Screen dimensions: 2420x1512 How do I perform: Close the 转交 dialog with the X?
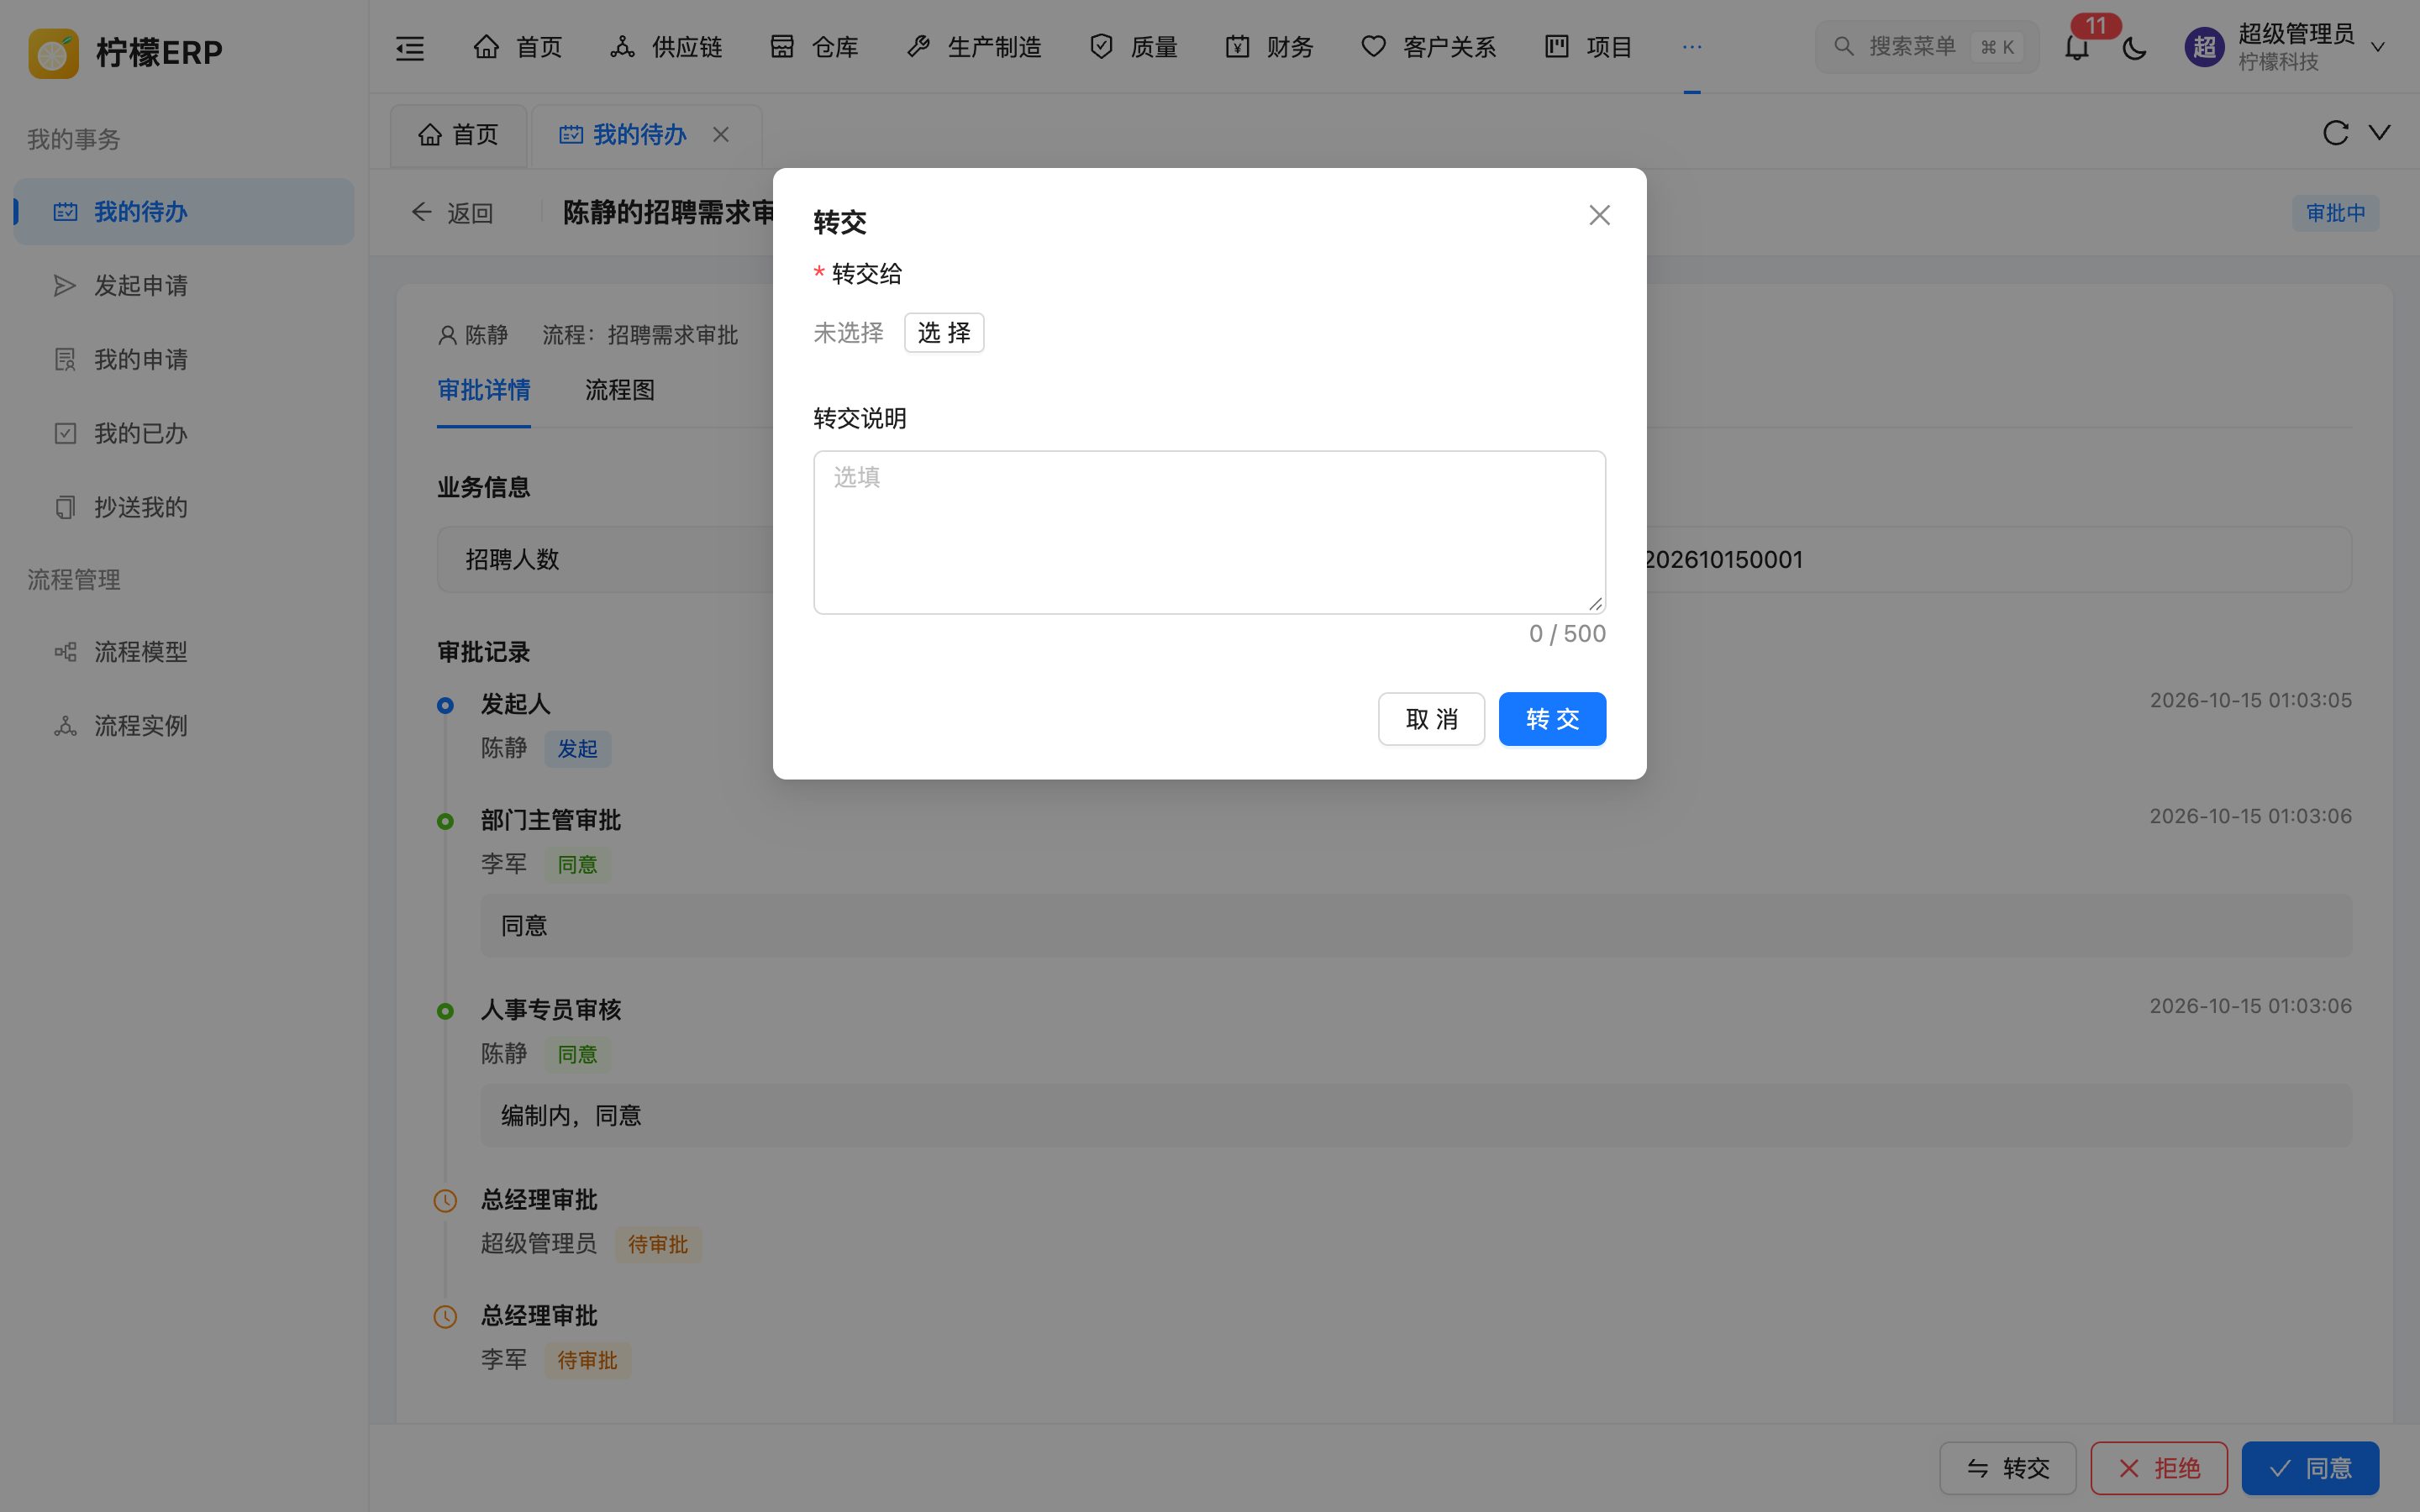1599,215
